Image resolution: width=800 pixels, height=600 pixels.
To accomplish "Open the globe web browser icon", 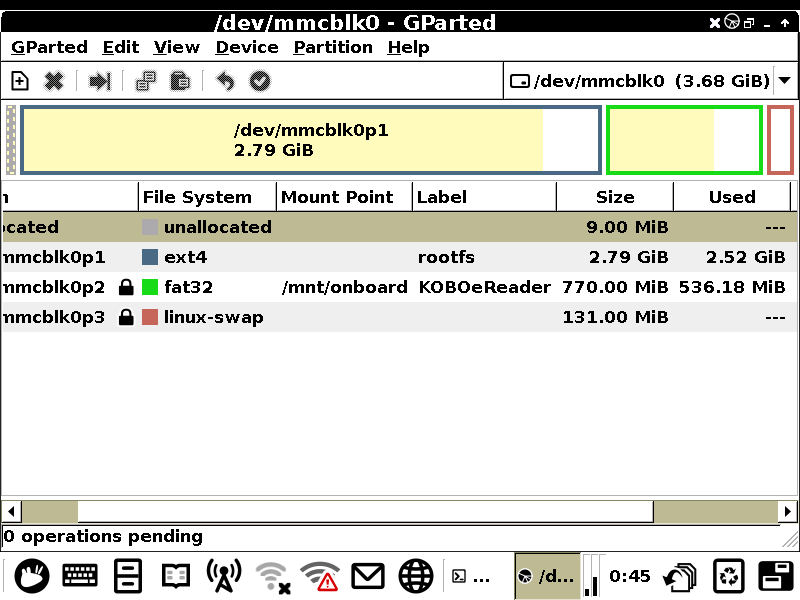I will point(416,577).
